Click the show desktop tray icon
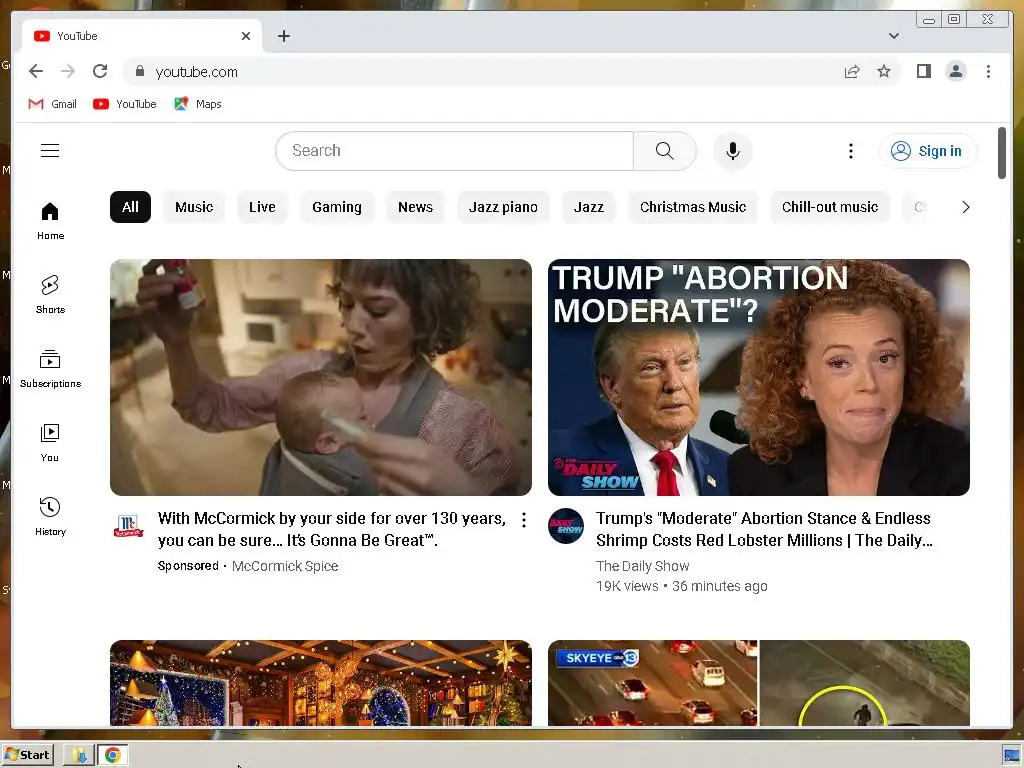 1012,756
